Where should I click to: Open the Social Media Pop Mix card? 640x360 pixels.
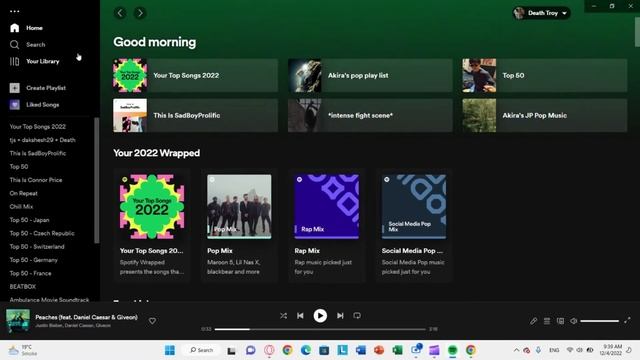pos(414,225)
